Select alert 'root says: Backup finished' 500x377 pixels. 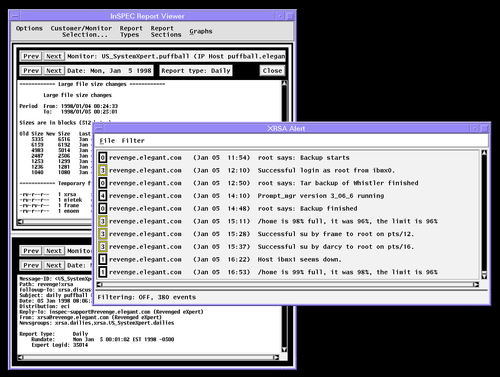click(307, 209)
